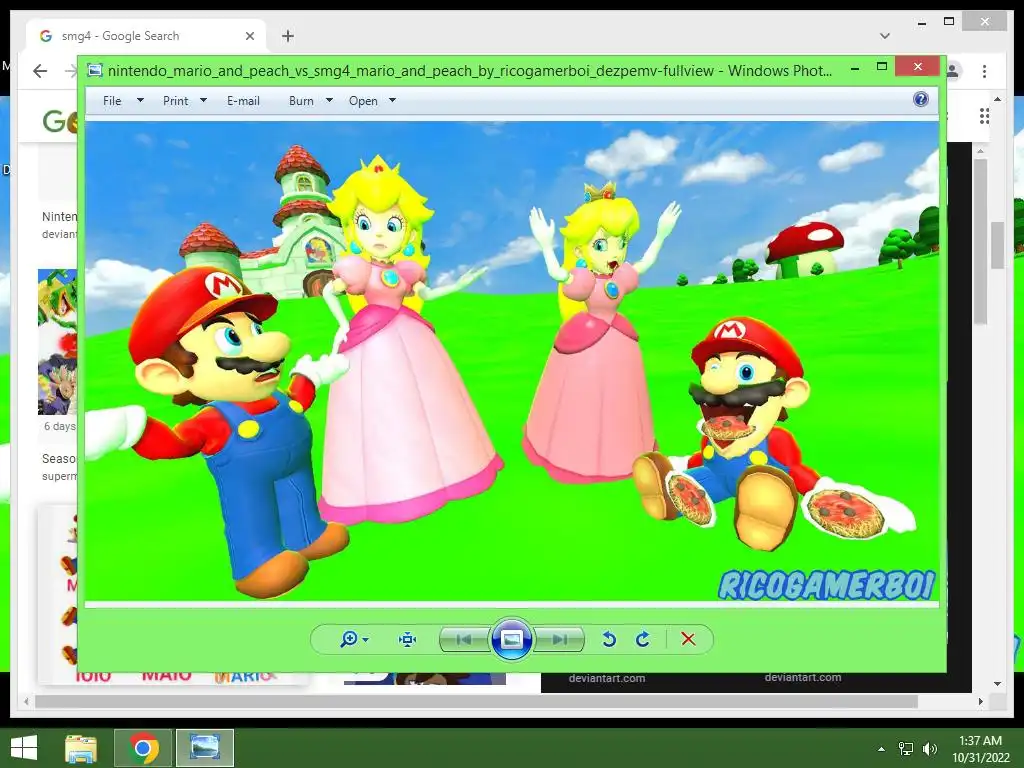Minimize the Photo Viewer window
This screenshot has width=1024, height=768.
pyautogui.click(x=855, y=67)
